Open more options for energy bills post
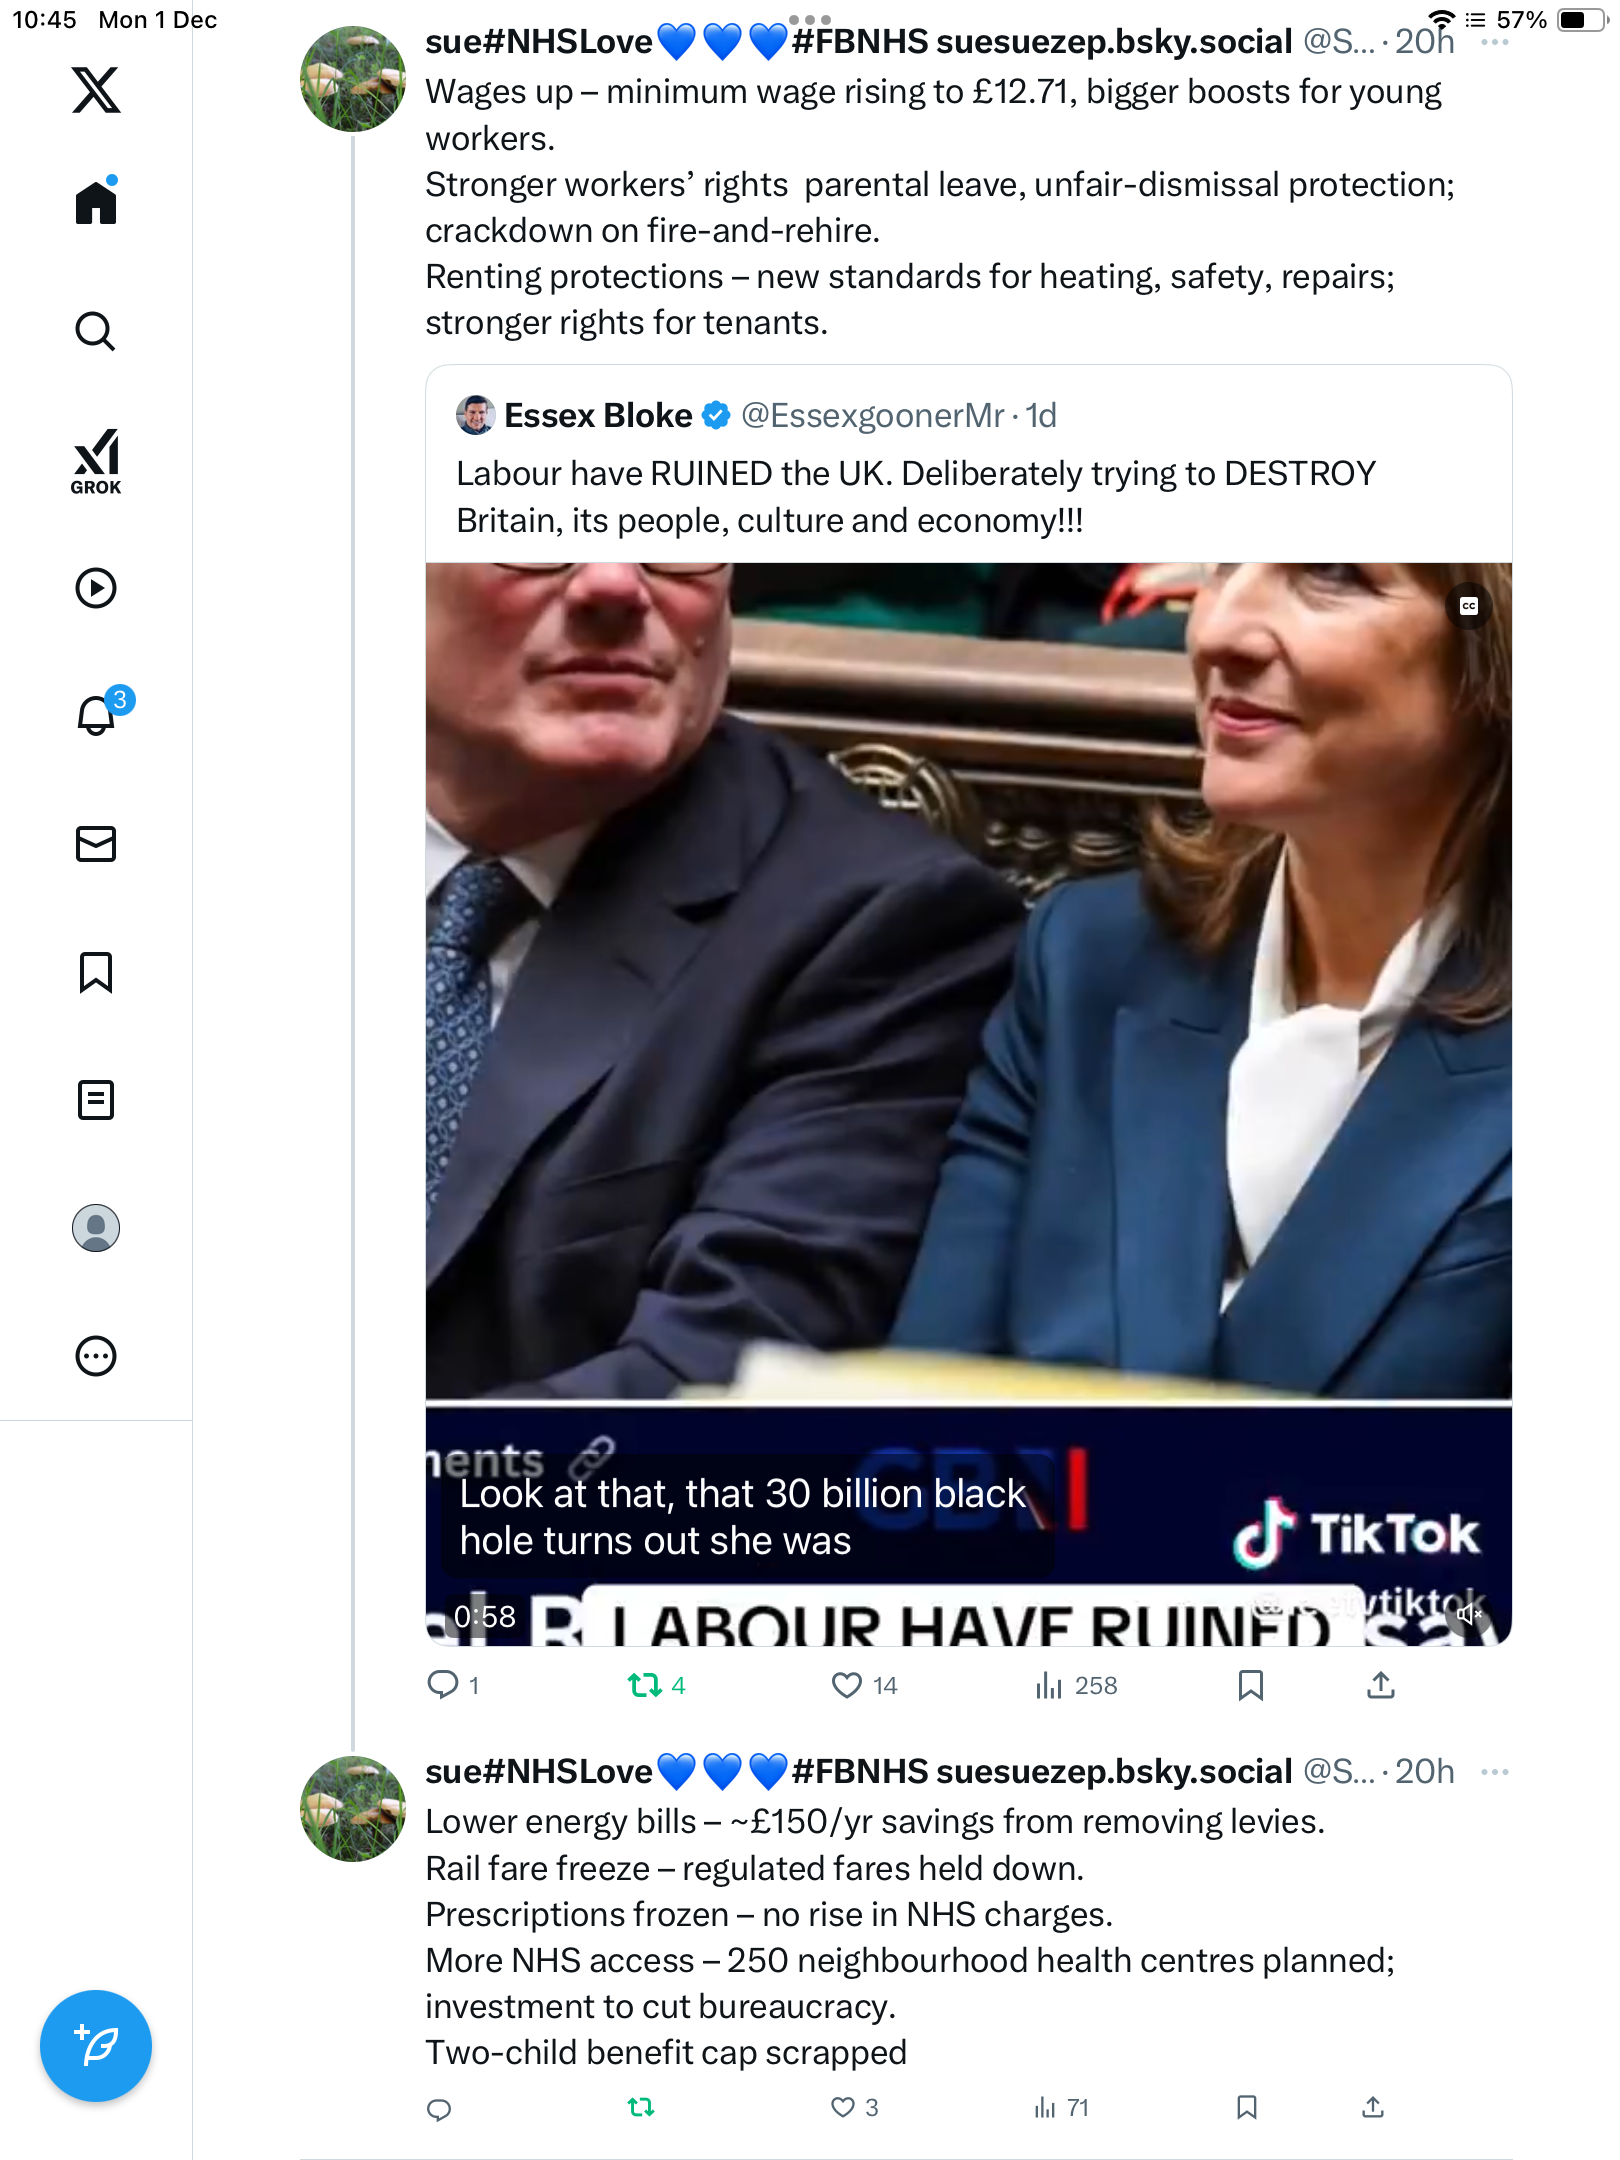The image size is (1620, 2160). click(1495, 1772)
